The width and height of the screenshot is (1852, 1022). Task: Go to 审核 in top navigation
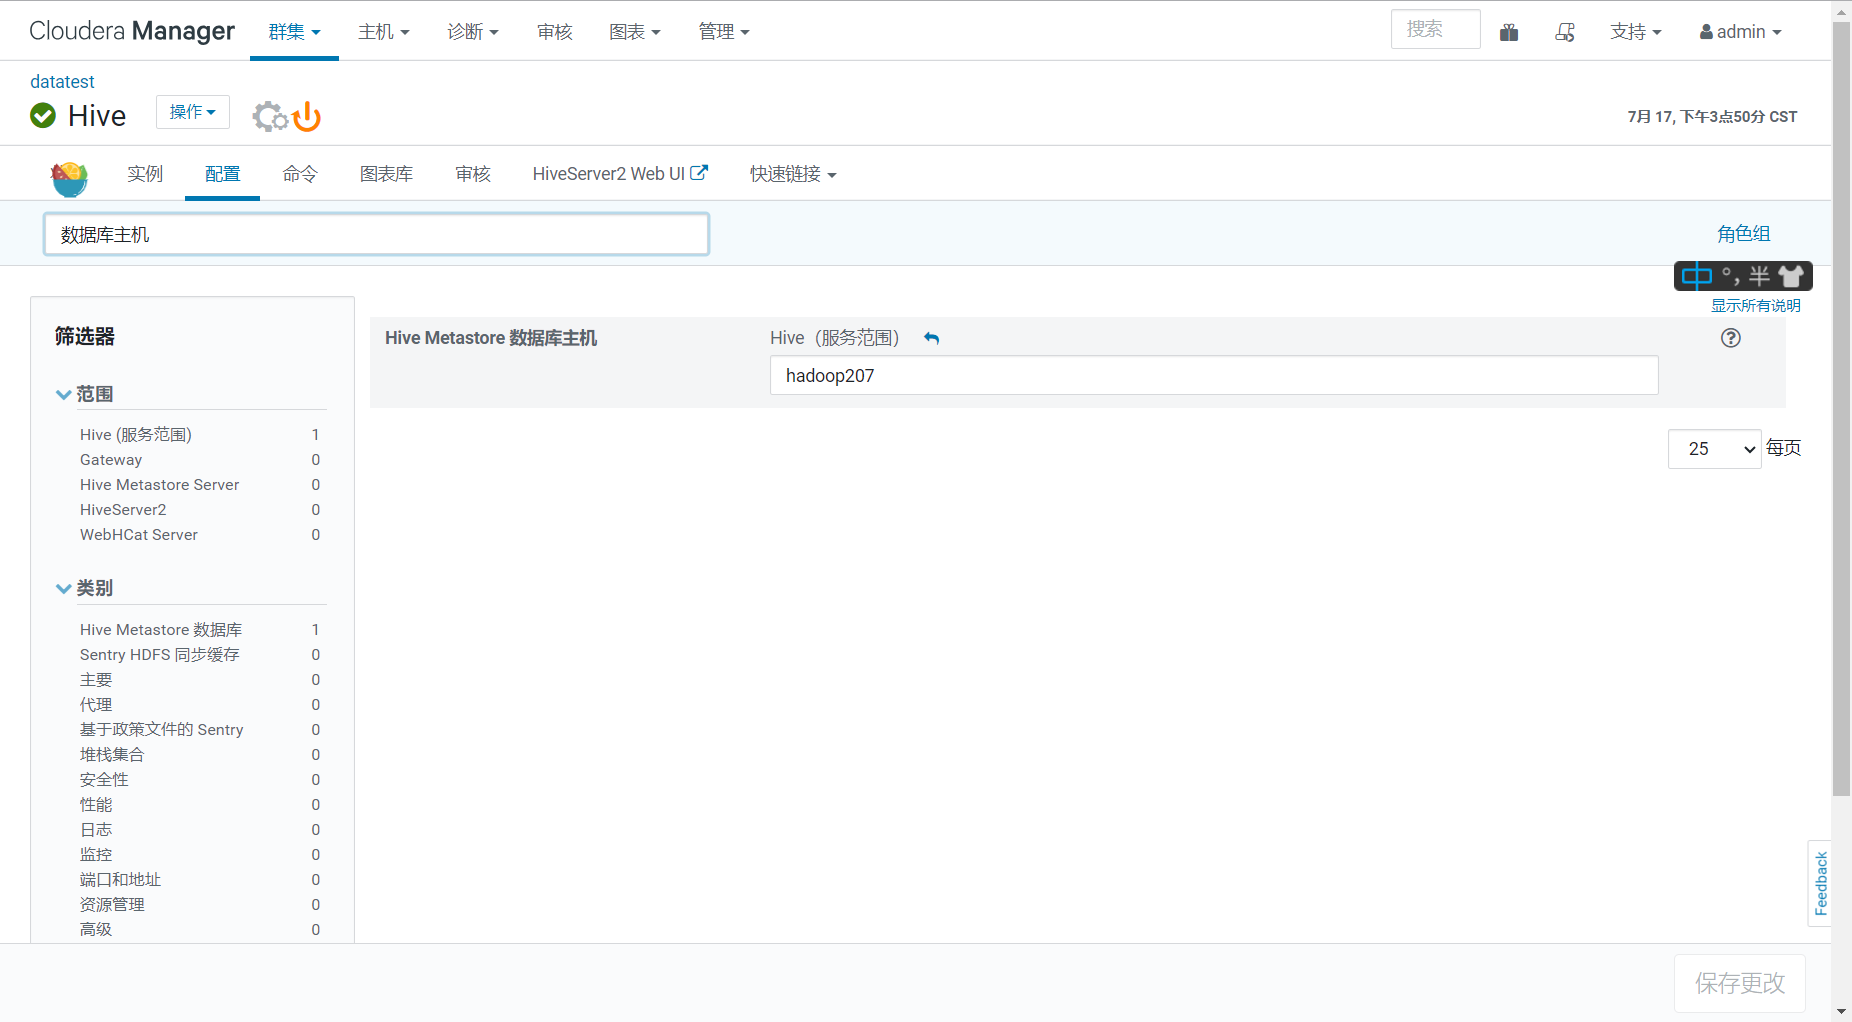coord(555,32)
